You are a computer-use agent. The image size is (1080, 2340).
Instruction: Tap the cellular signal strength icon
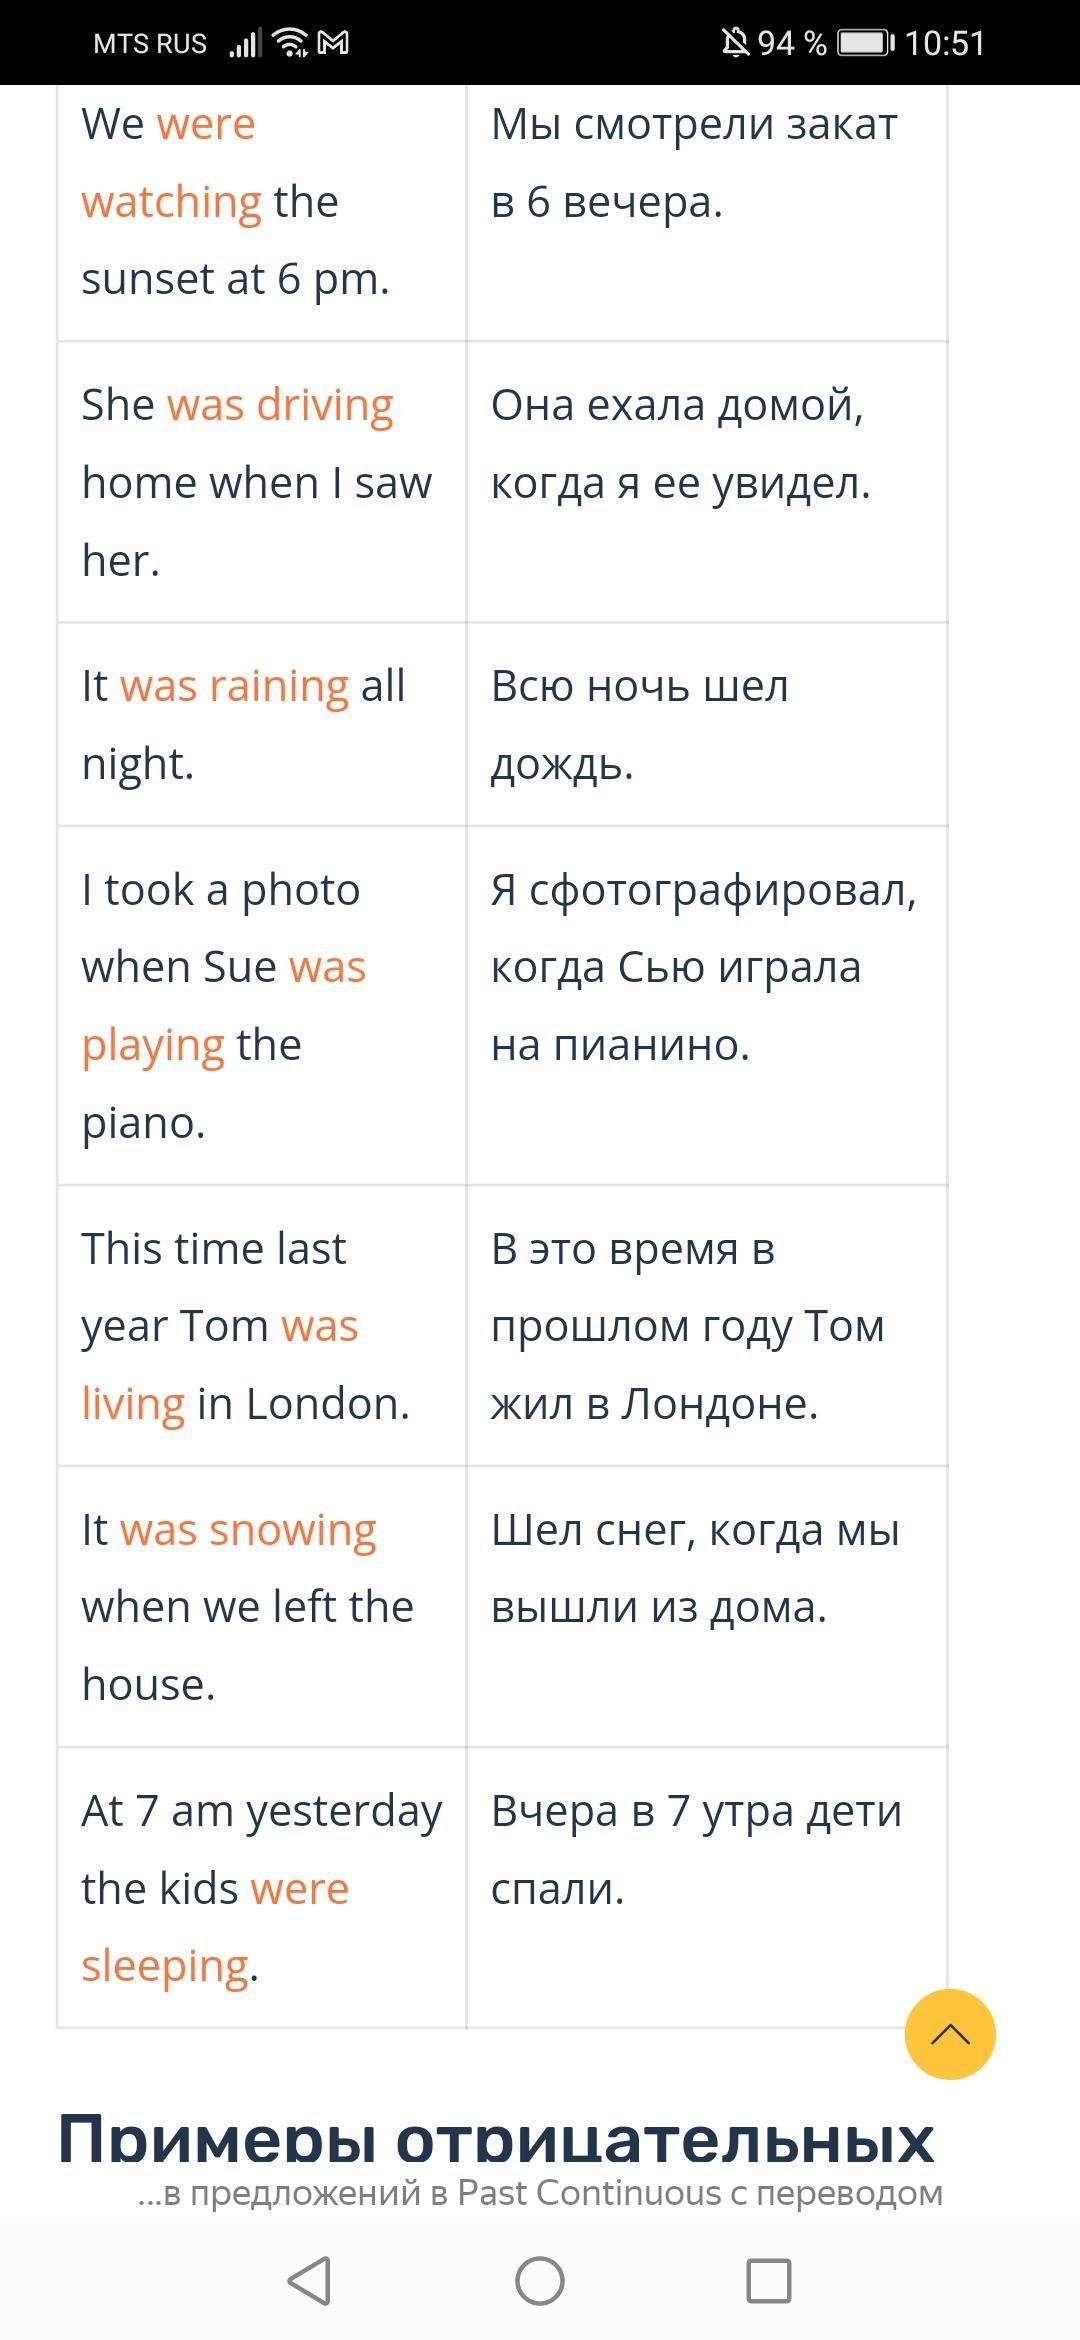pos(245,43)
